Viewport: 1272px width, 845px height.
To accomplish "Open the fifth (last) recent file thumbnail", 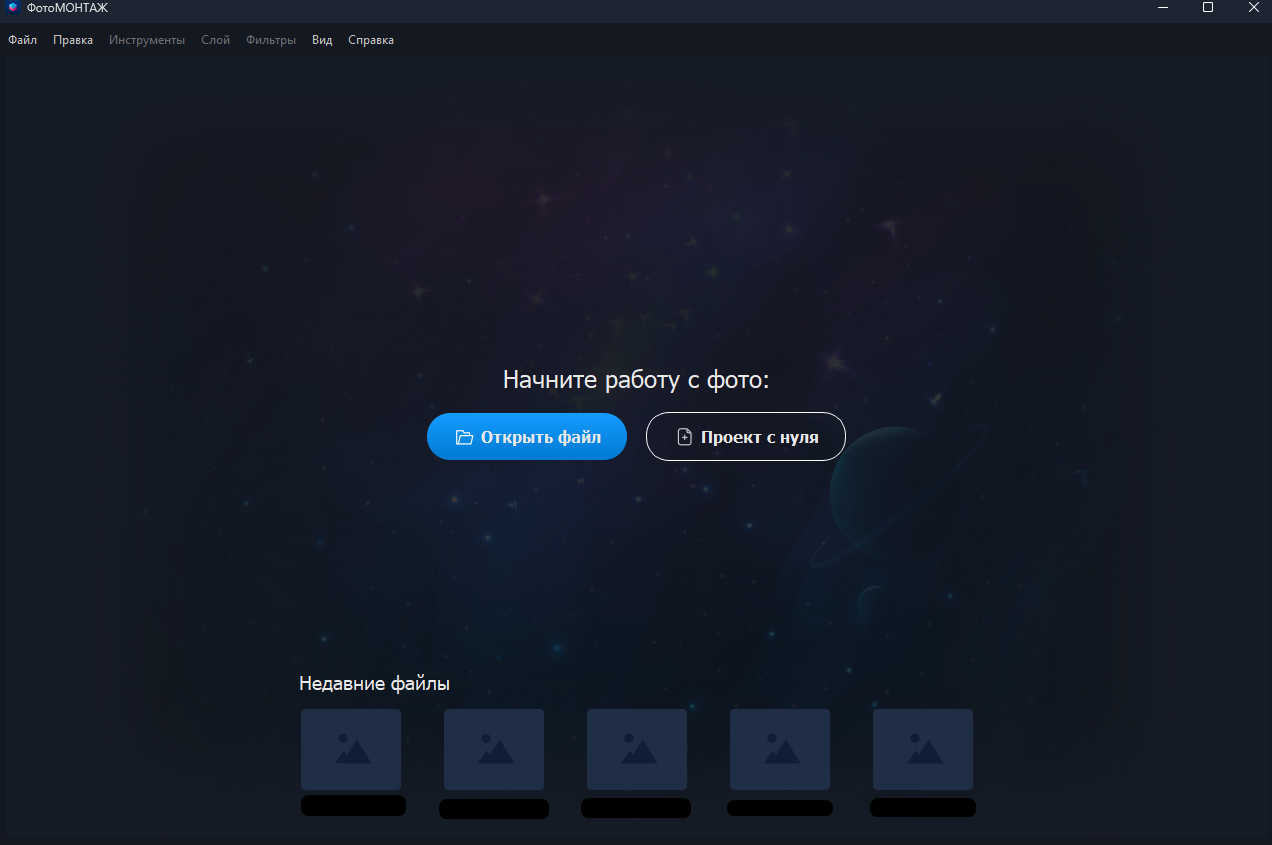I will pyautogui.click(x=923, y=750).
